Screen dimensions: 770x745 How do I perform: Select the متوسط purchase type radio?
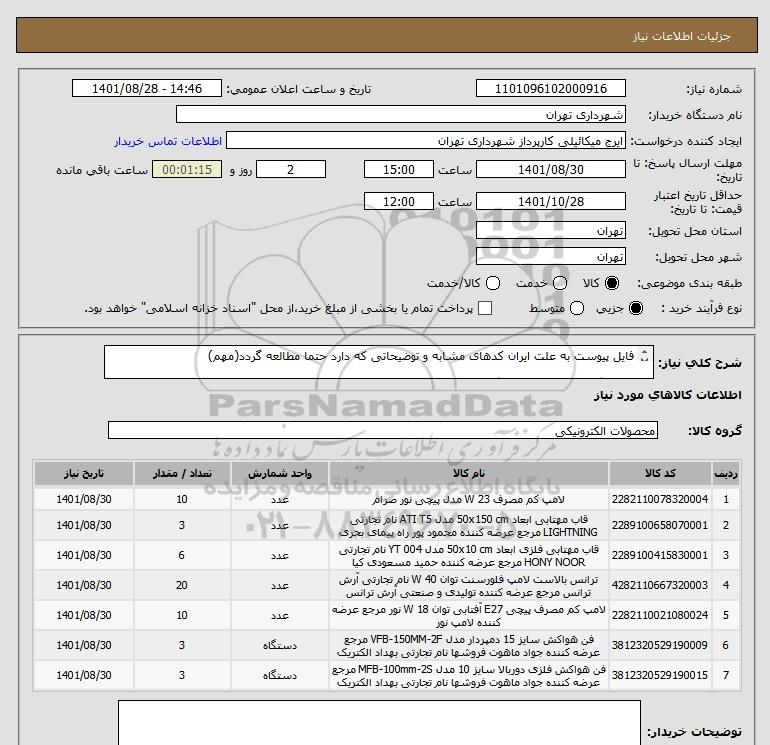pos(577,308)
